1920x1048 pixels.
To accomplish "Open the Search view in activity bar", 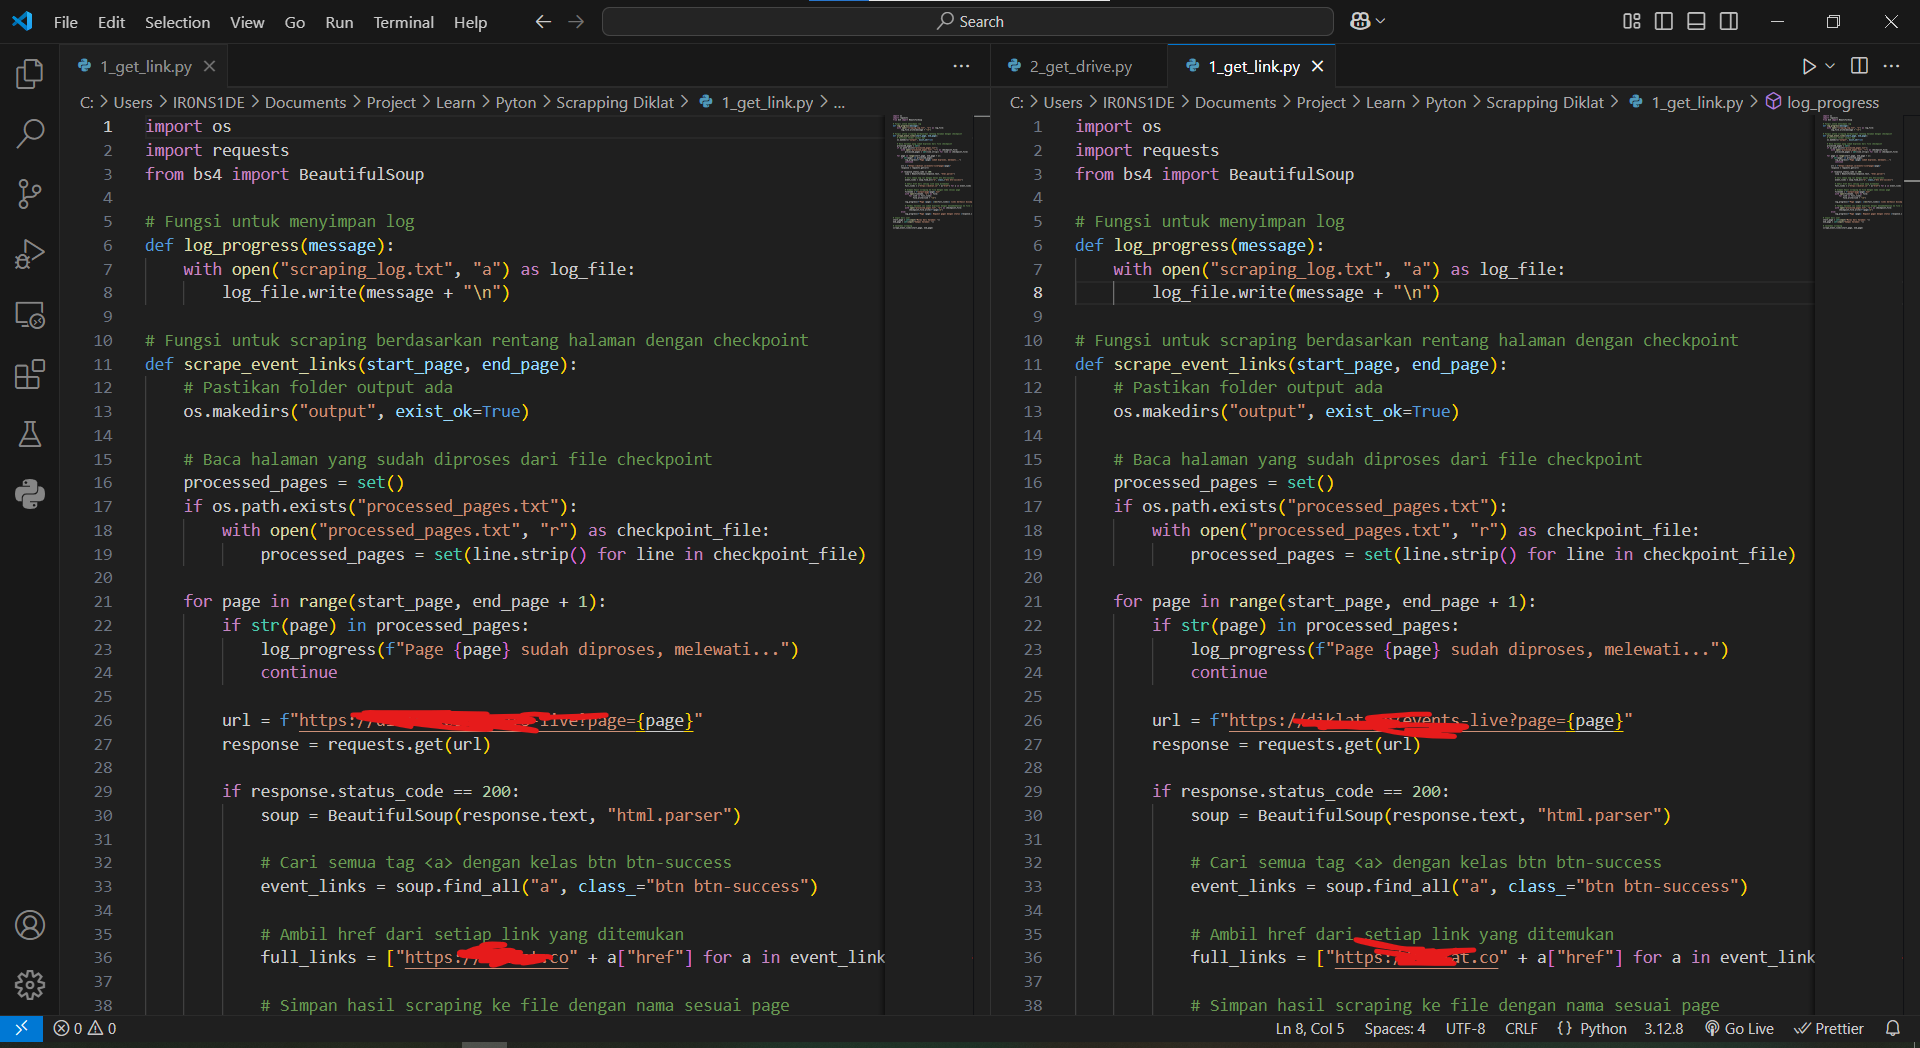I will 30,133.
